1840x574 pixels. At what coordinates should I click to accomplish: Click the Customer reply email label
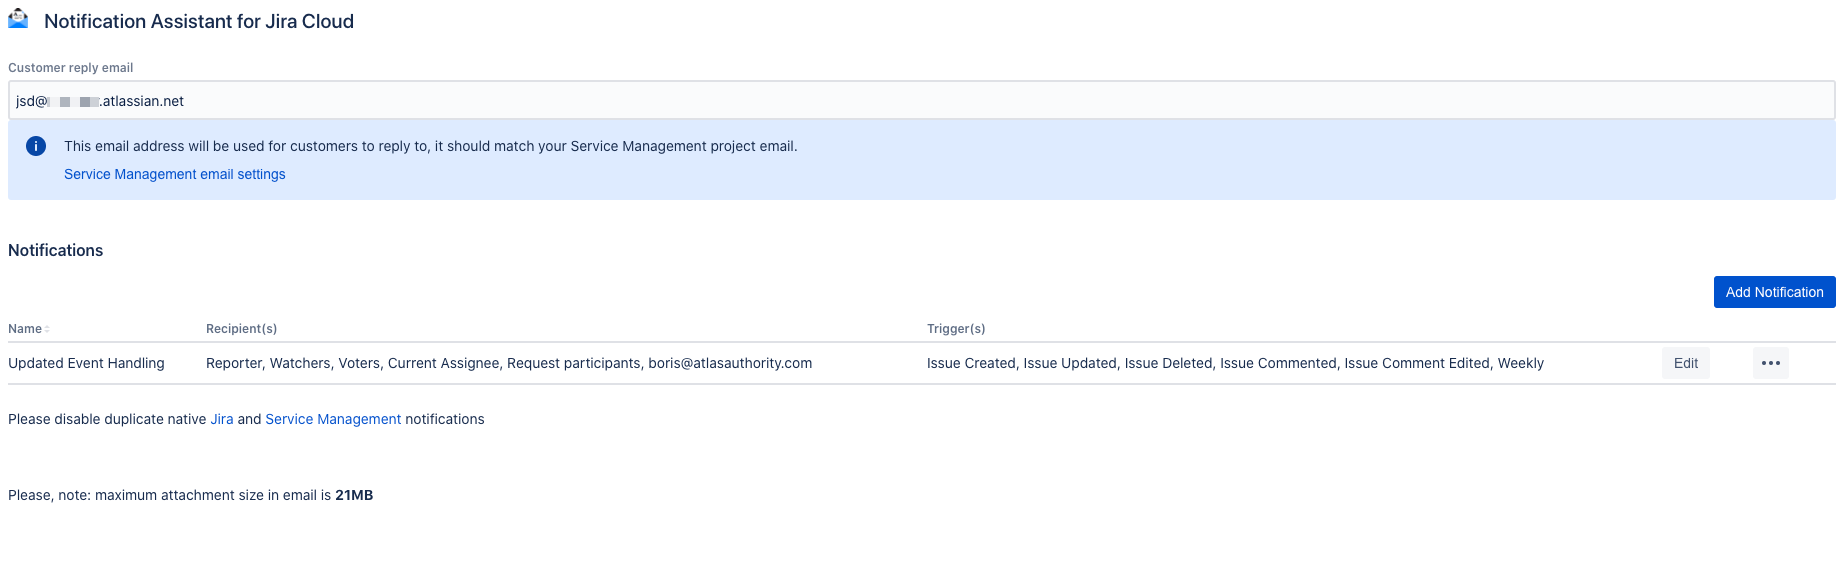tap(70, 68)
